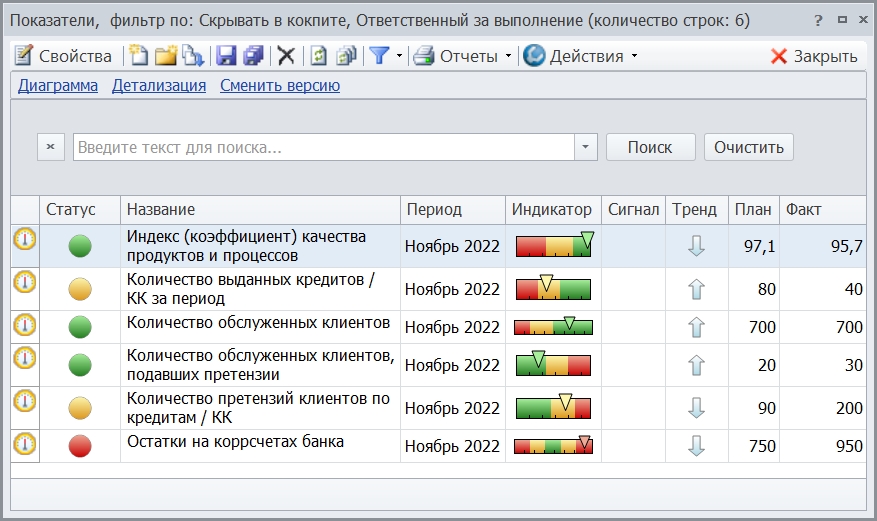This screenshot has height=521, width=877.
Task: Click the black X delete icon
Action: [x=286, y=56]
